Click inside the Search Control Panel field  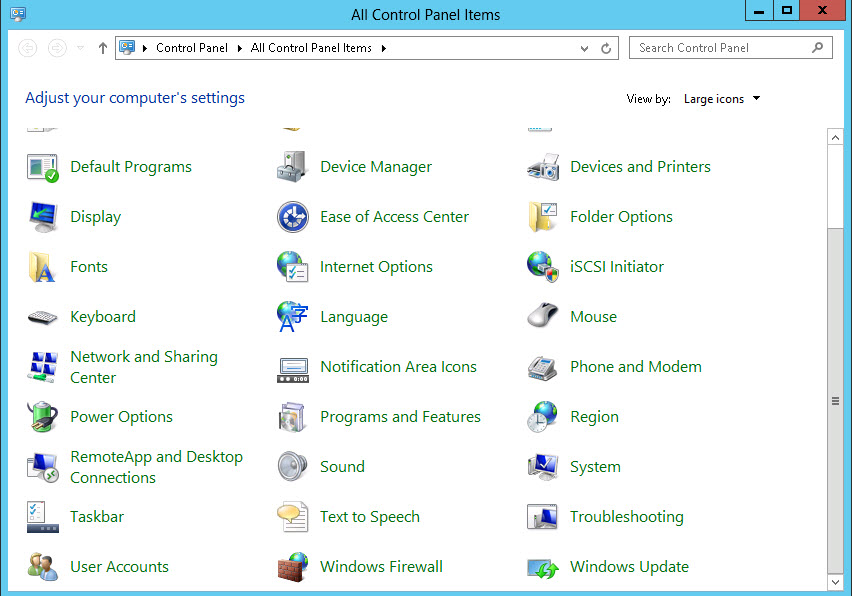pyautogui.click(x=720, y=47)
